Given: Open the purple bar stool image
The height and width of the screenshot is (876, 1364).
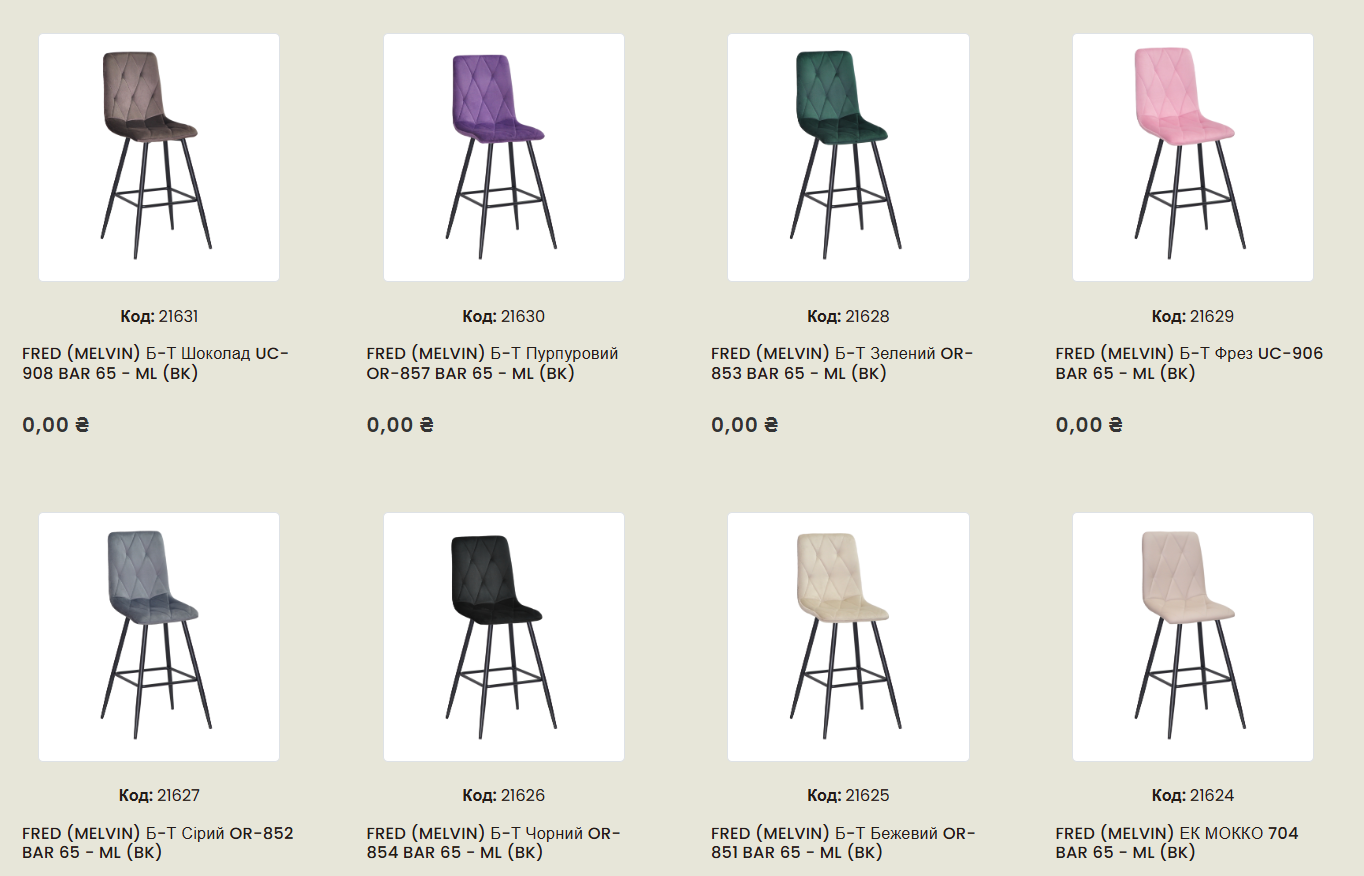Looking at the screenshot, I should tap(504, 158).
